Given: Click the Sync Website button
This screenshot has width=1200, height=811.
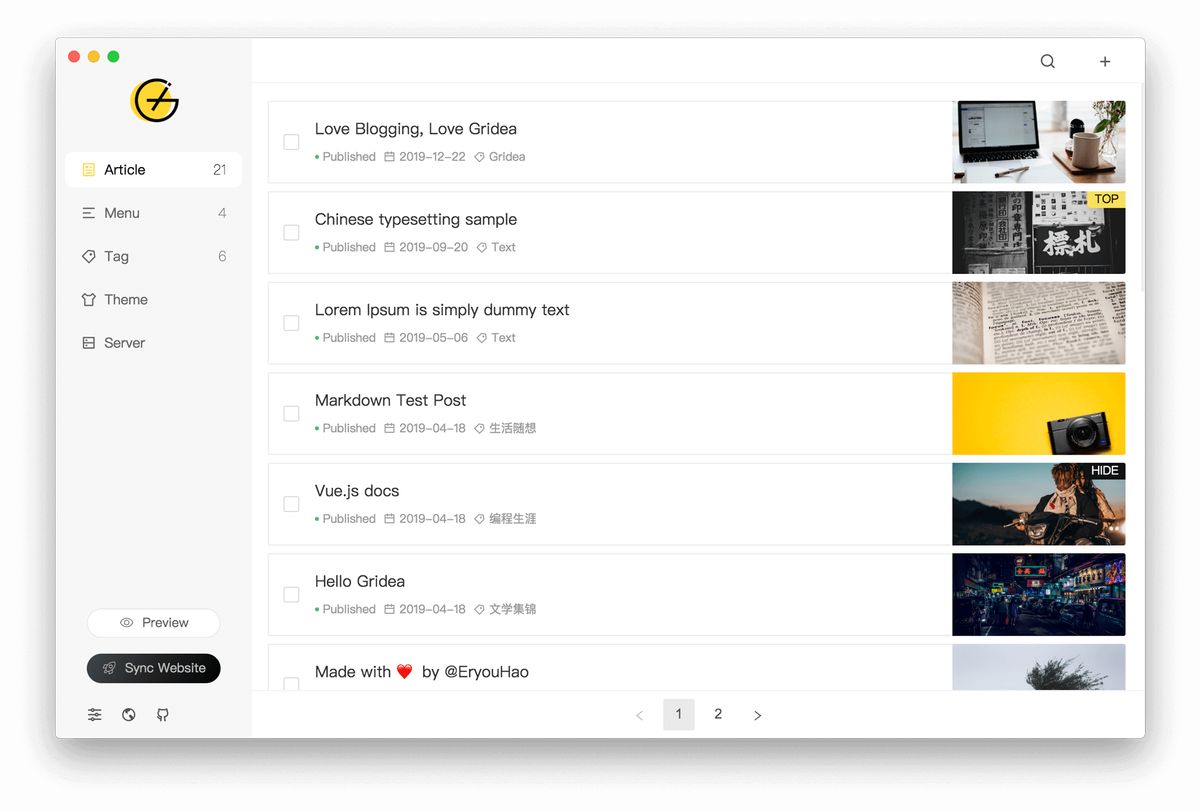Looking at the screenshot, I should (x=153, y=668).
